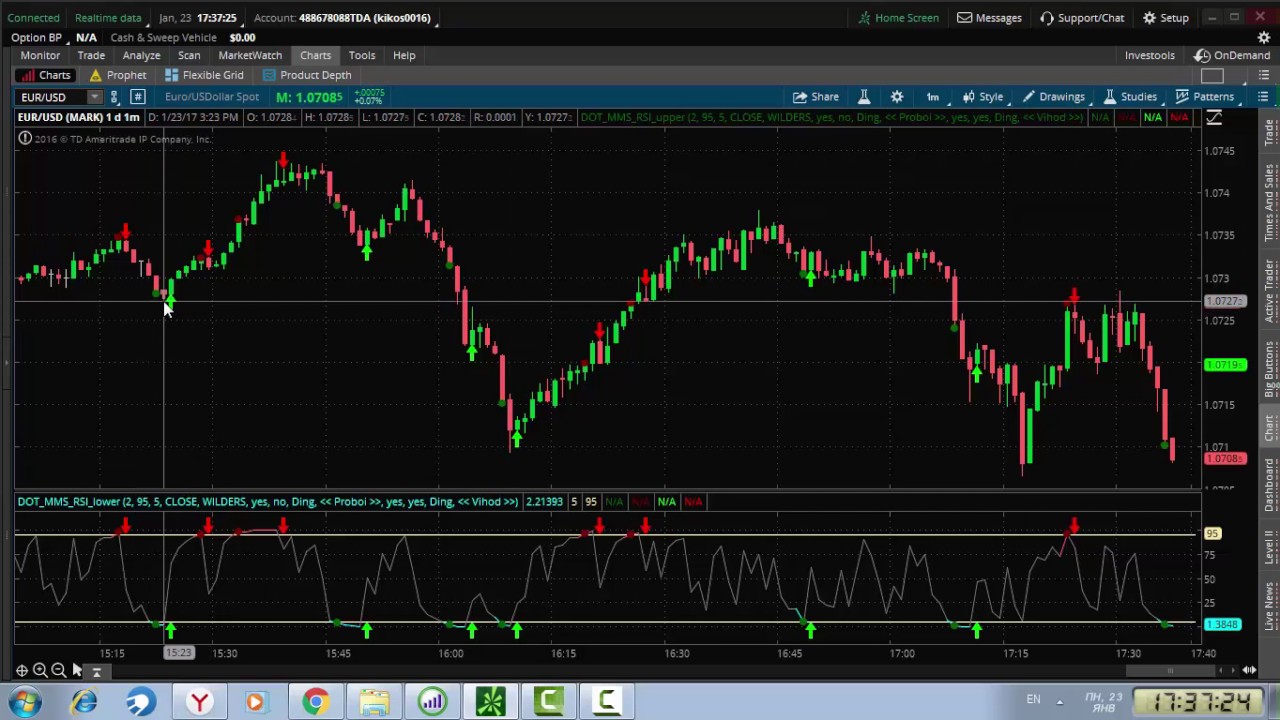Screen dimensions: 1280x720
Task: Open the Tools main tab
Action: (x=362, y=55)
